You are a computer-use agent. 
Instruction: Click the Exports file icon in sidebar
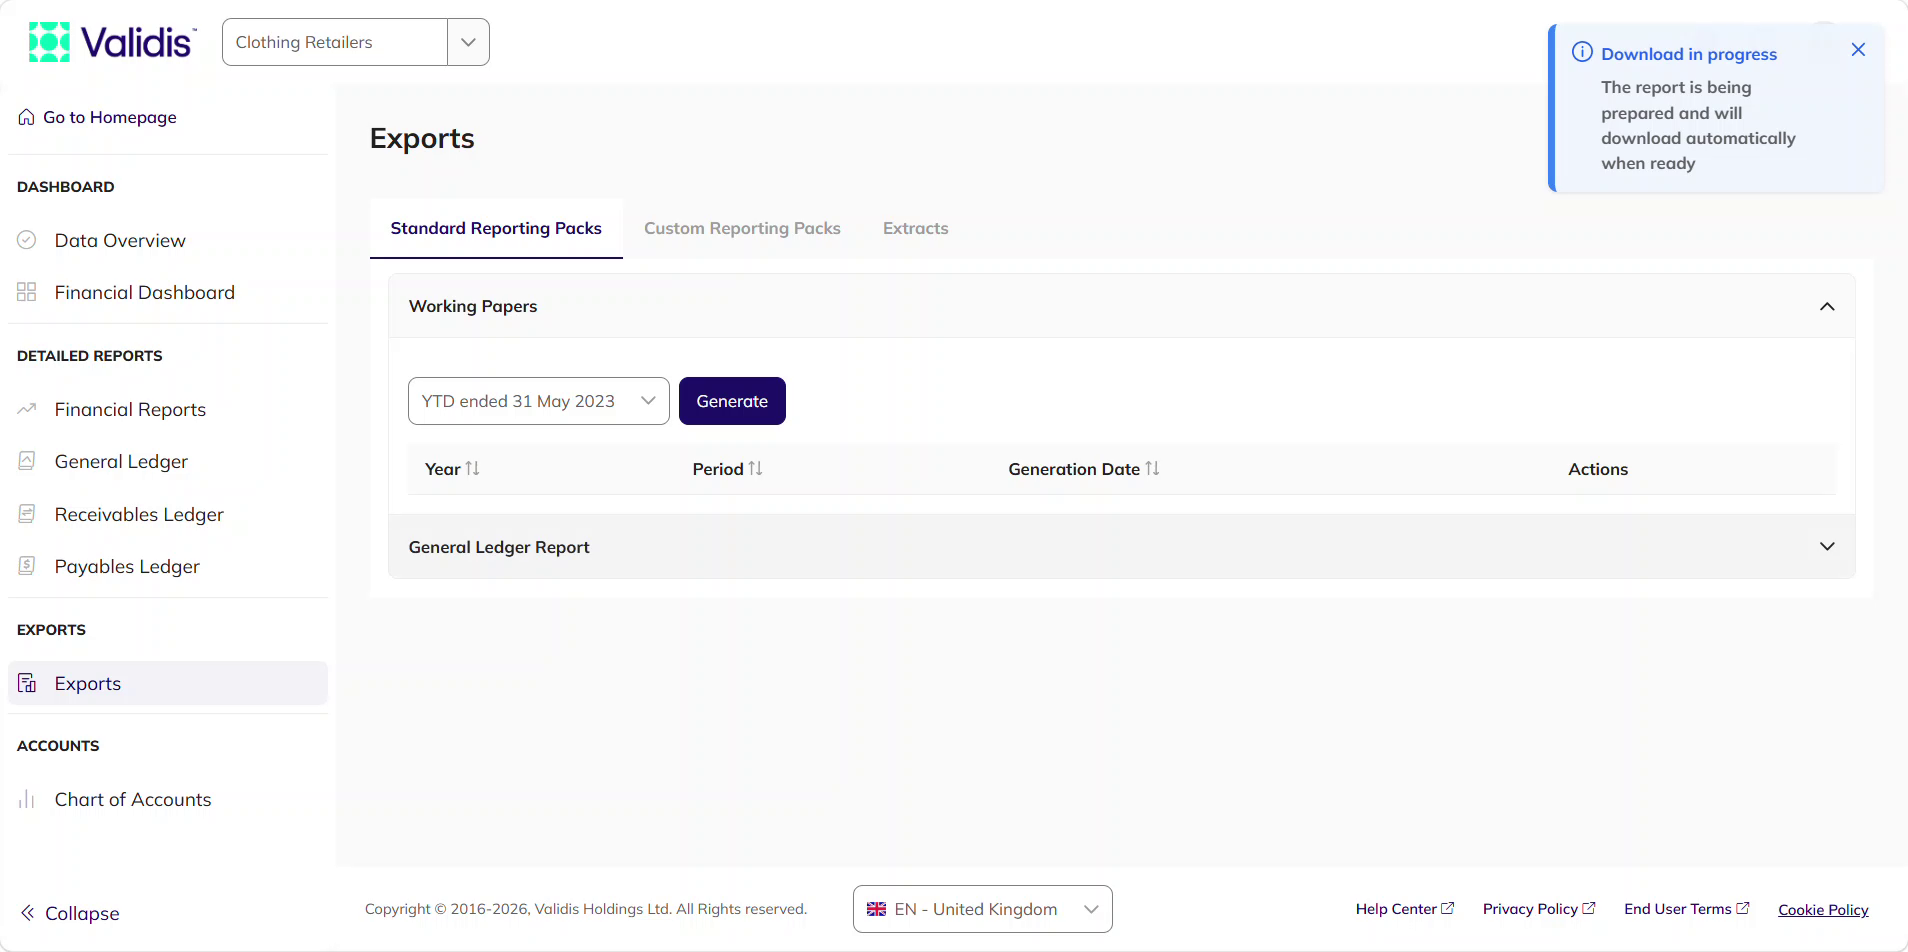coord(27,683)
